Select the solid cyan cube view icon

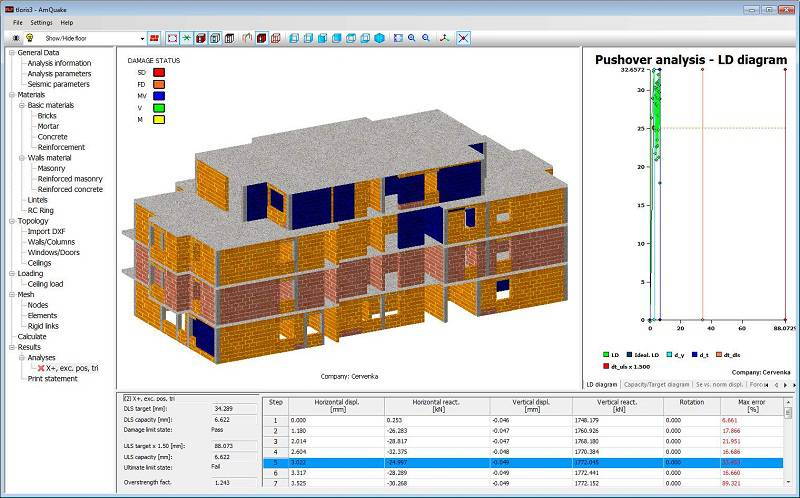(x=379, y=38)
